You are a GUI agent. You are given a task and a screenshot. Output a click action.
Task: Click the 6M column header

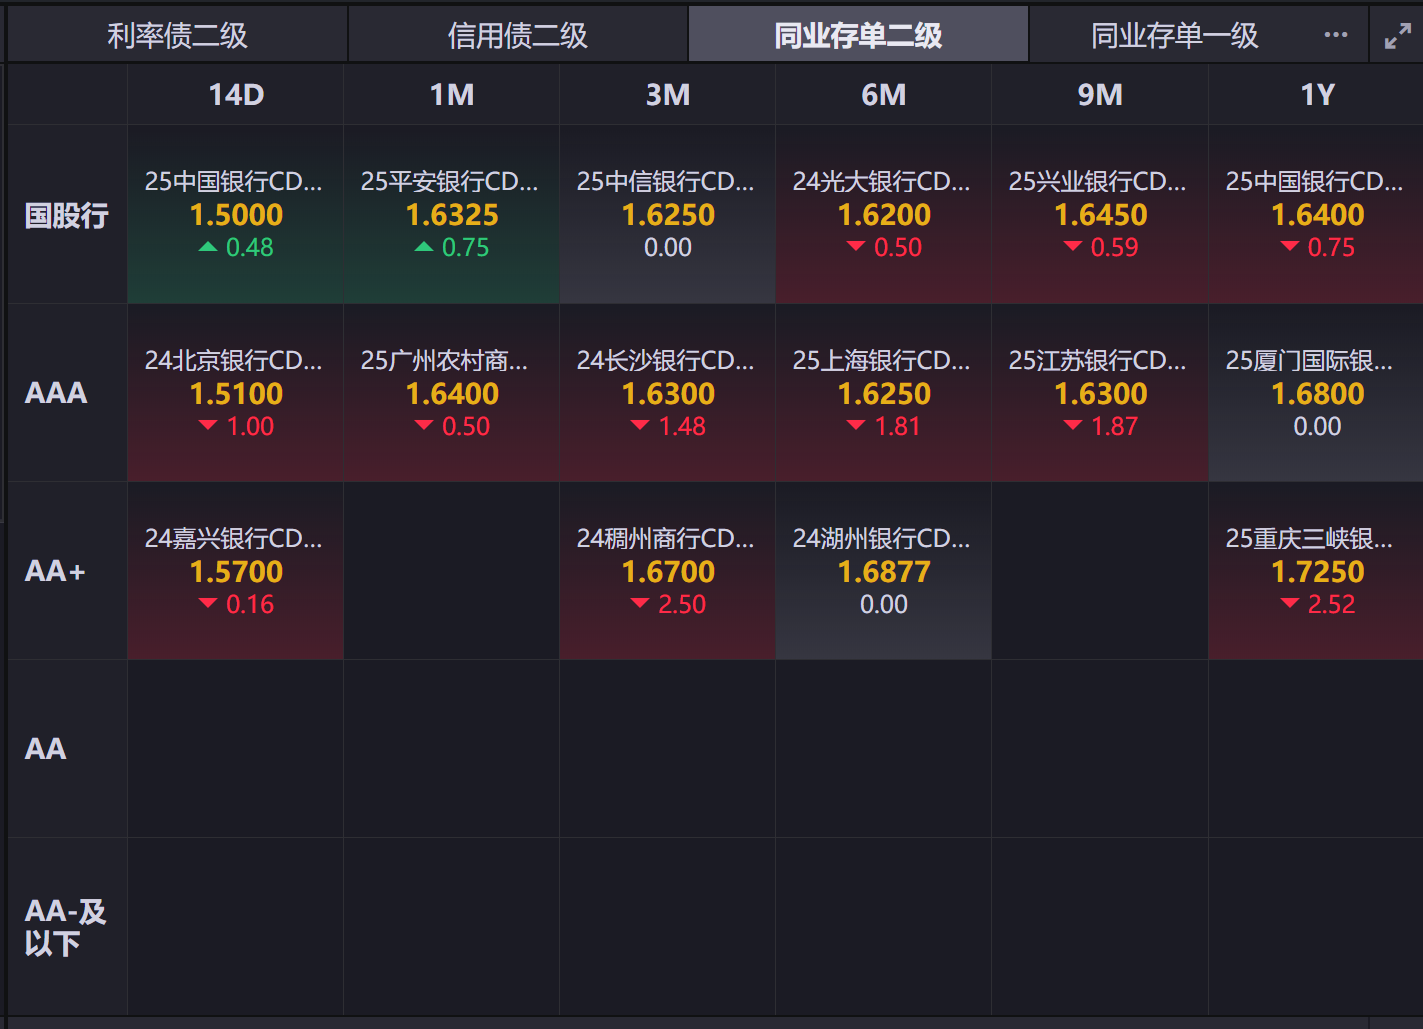click(884, 95)
